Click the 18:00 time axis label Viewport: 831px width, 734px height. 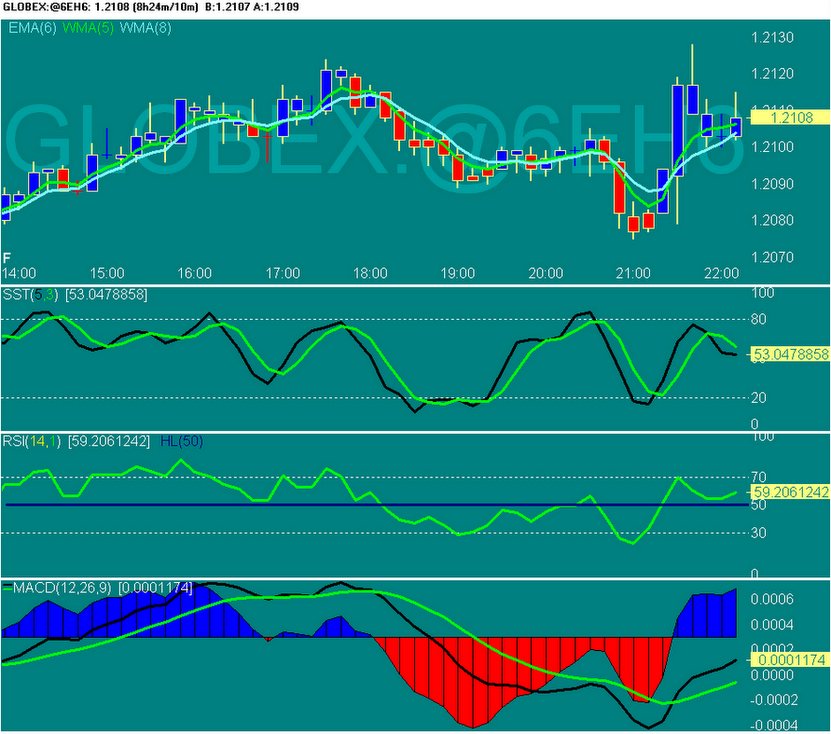370,273
